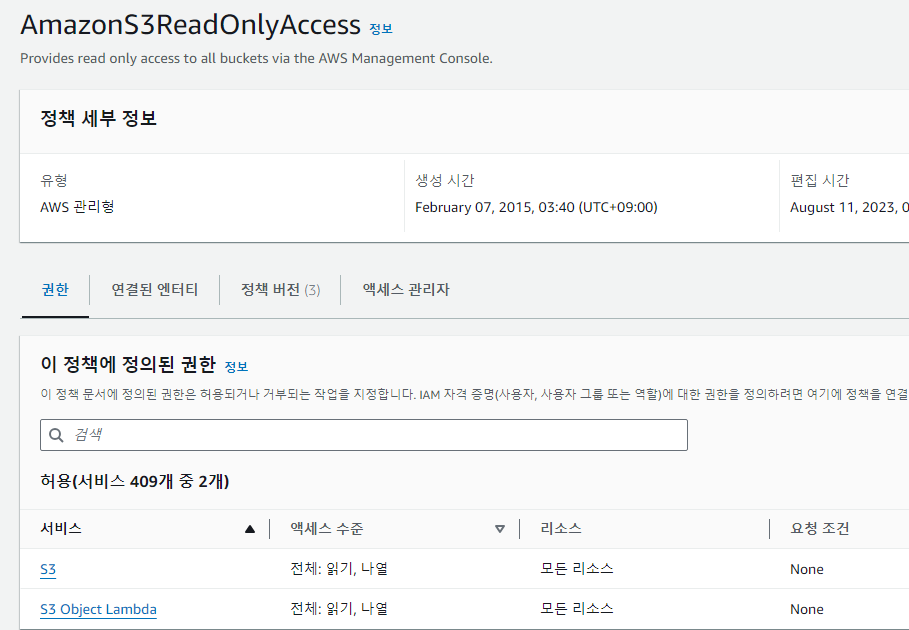Screen dimensions: 909x630
Task: Select creation time February 07, 2015
Action: [536, 207]
